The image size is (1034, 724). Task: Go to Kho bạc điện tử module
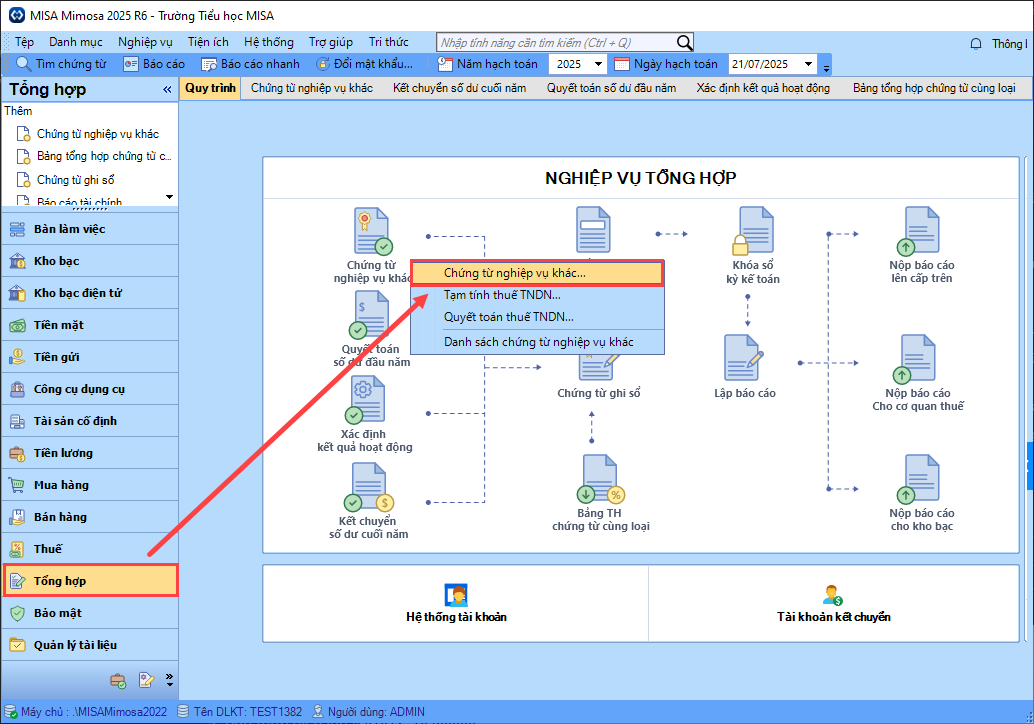[x=90, y=293]
